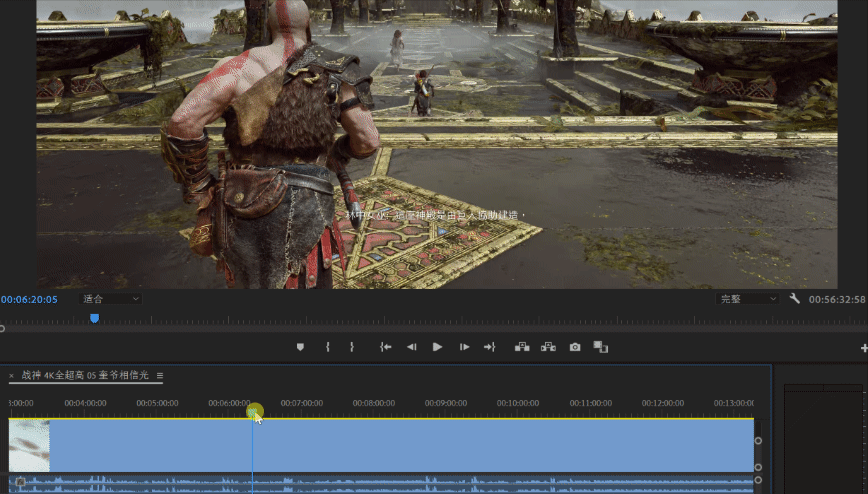The image size is (868, 494).
Task: Export a frame with the camera icon
Action: 575,347
